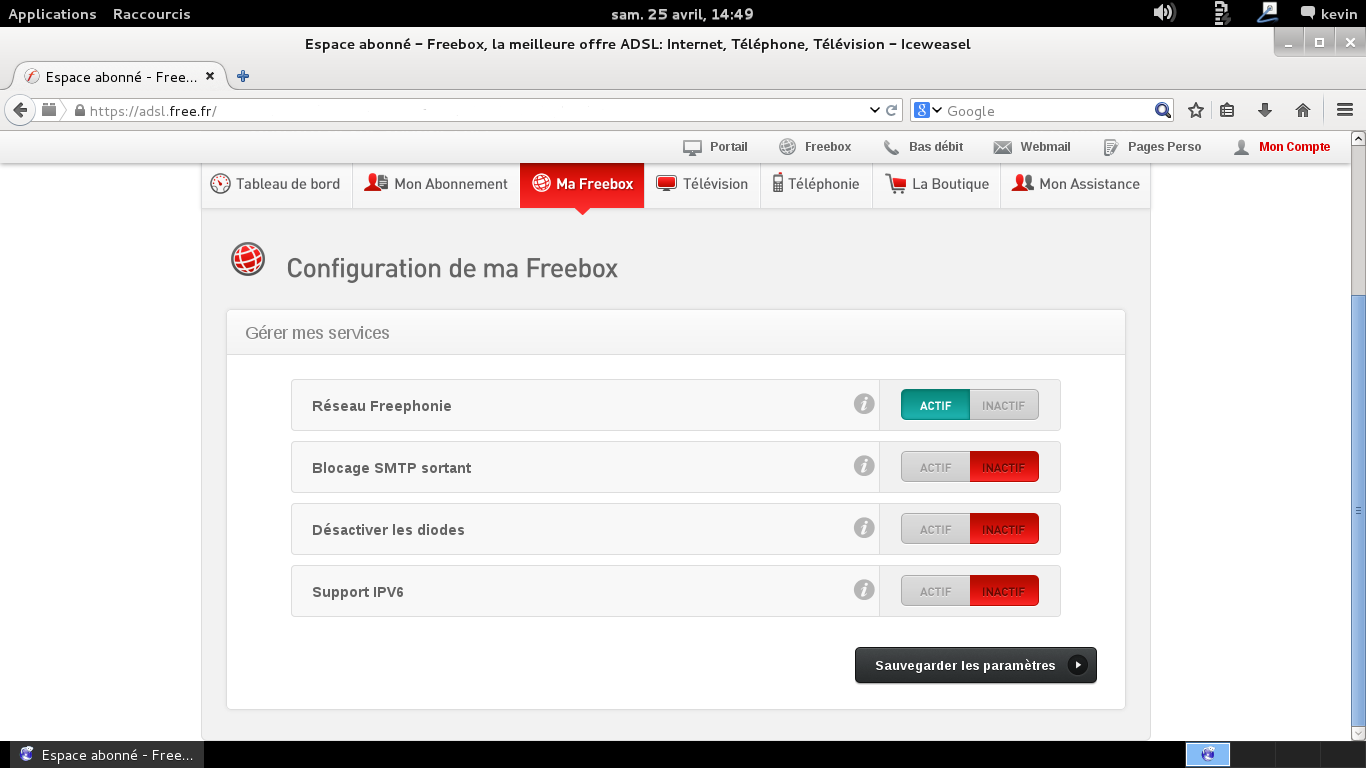This screenshot has height=768, width=1366.
Task: Click the volume speaker icon
Action: [x=1163, y=13]
